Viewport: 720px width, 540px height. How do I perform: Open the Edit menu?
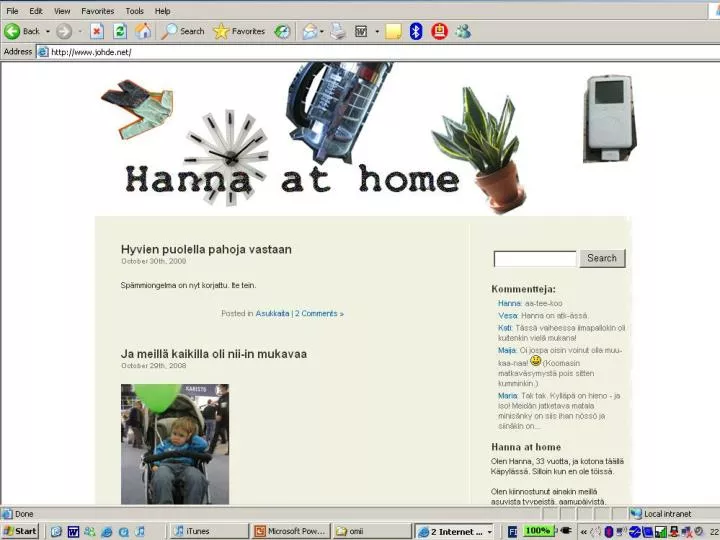(36, 11)
